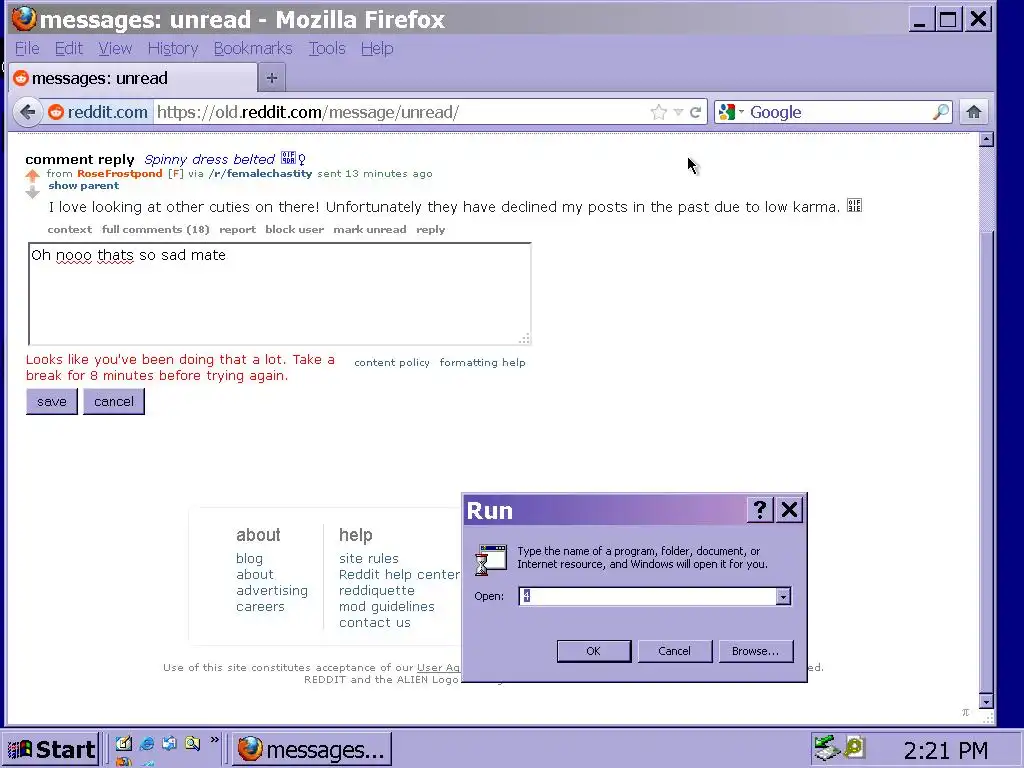Open the Tools menu

coord(327,48)
